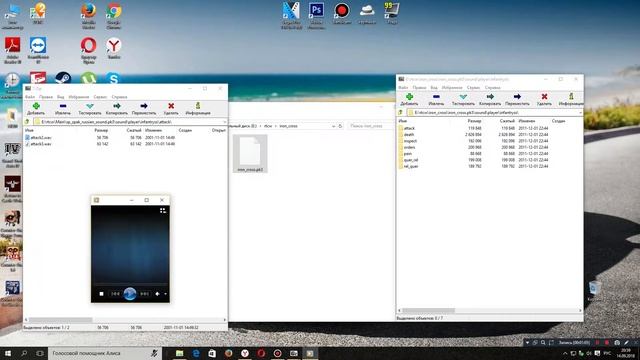Image resolution: width=640 pixels, height=360 pixels.
Task: Click Информация in the right 7-Zip window
Action: [x=571, y=99]
